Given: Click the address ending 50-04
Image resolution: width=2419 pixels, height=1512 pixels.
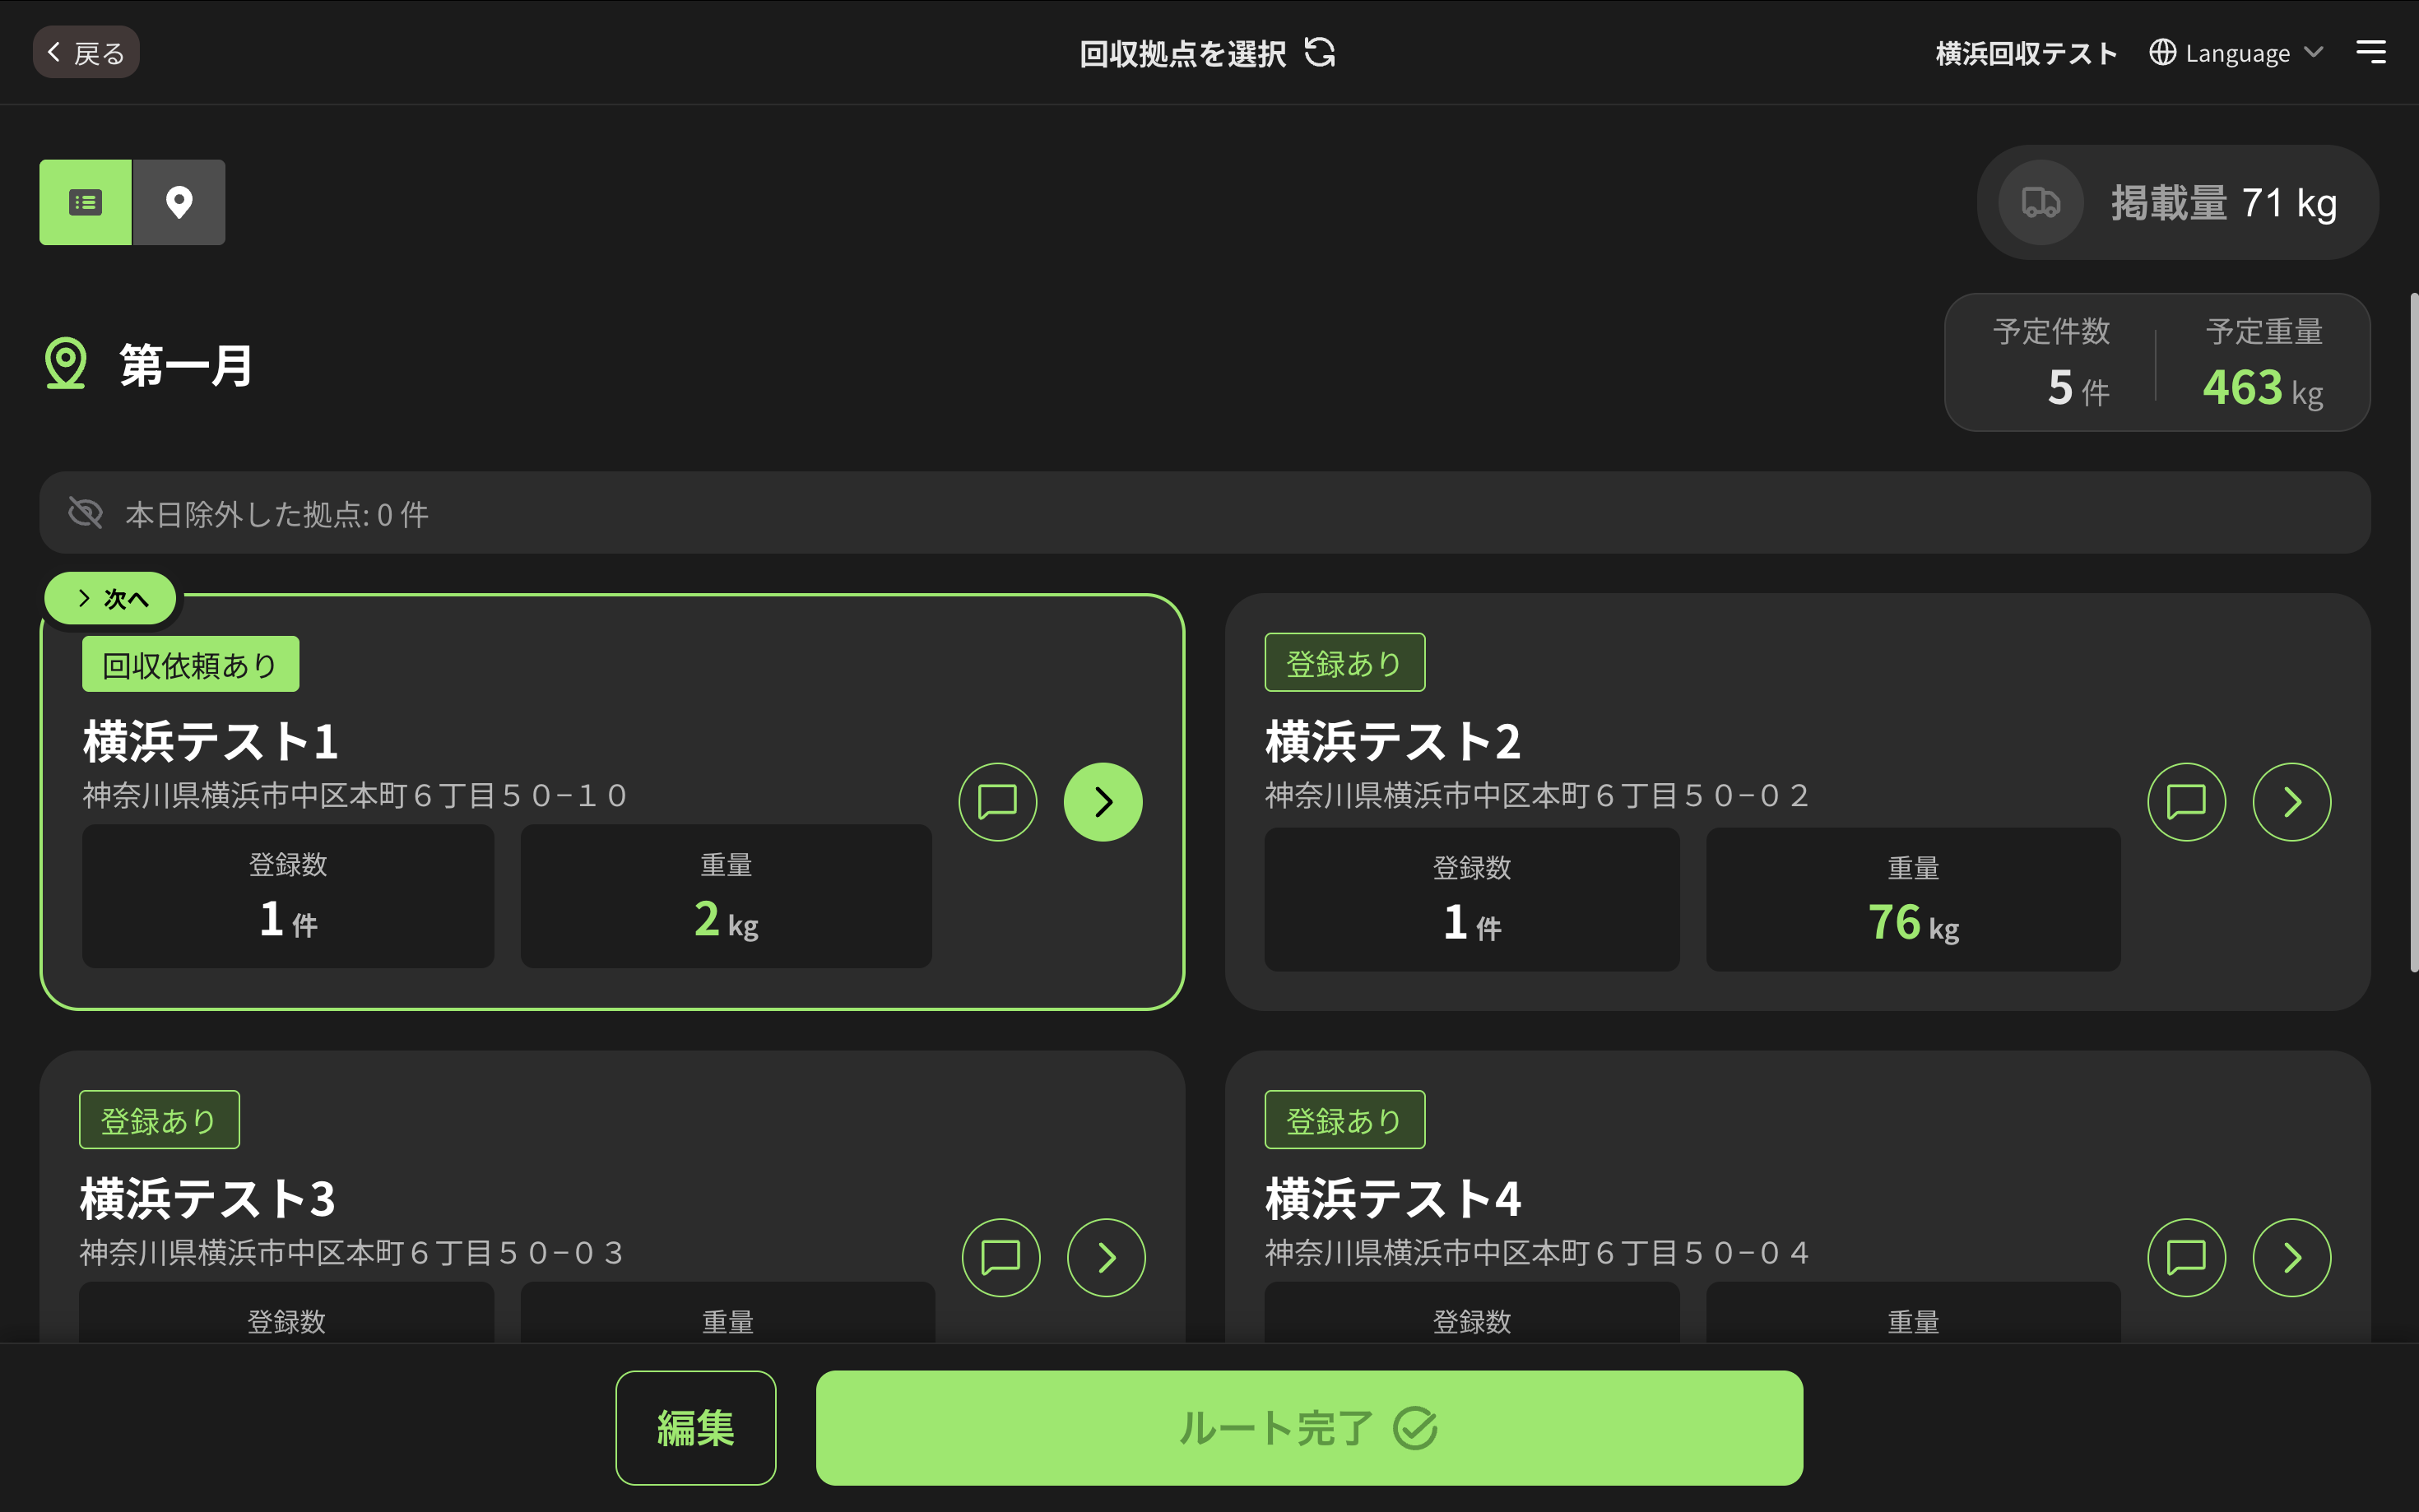Looking at the screenshot, I should tap(1538, 1253).
